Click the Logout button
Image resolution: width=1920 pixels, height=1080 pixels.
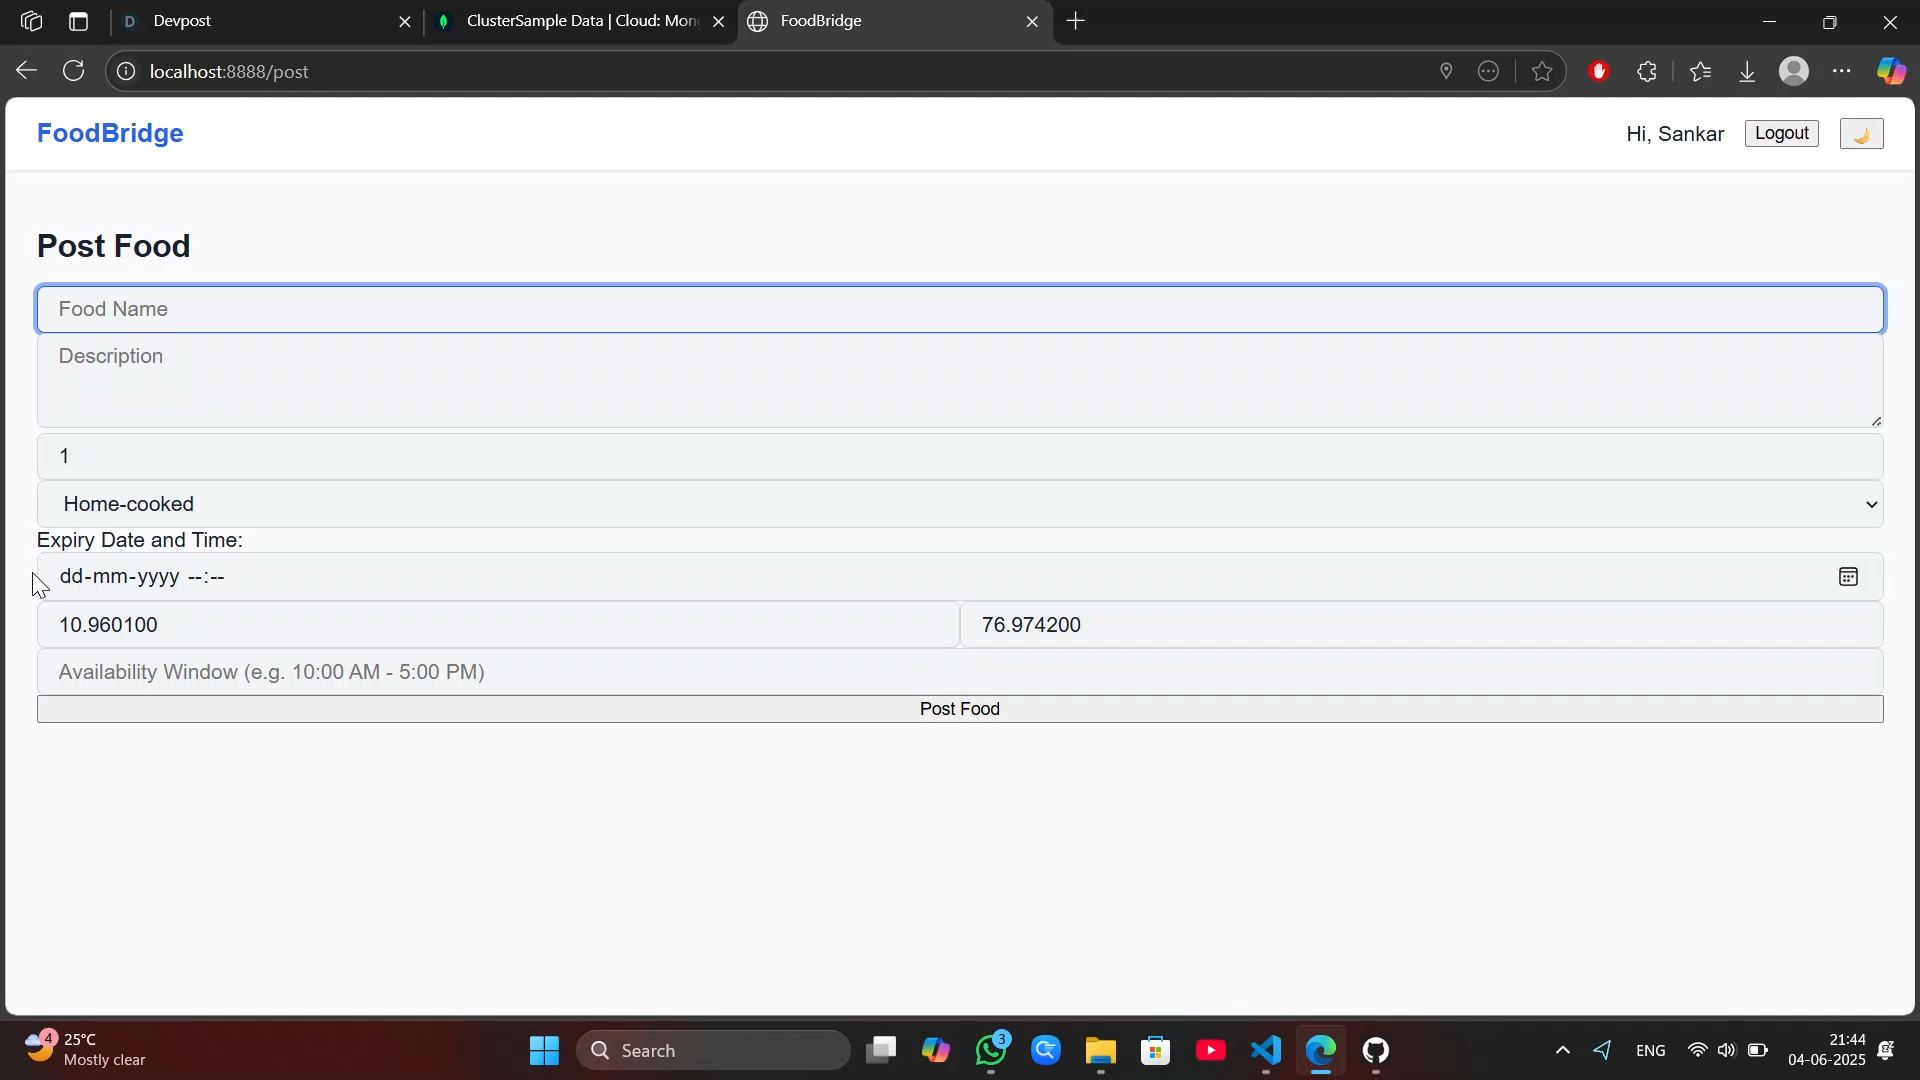point(1781,133)
